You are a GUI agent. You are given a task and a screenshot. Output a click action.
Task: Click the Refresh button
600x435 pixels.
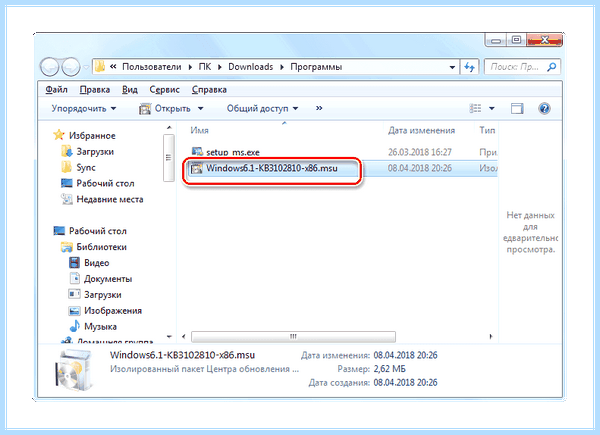[x=469, y=67]
